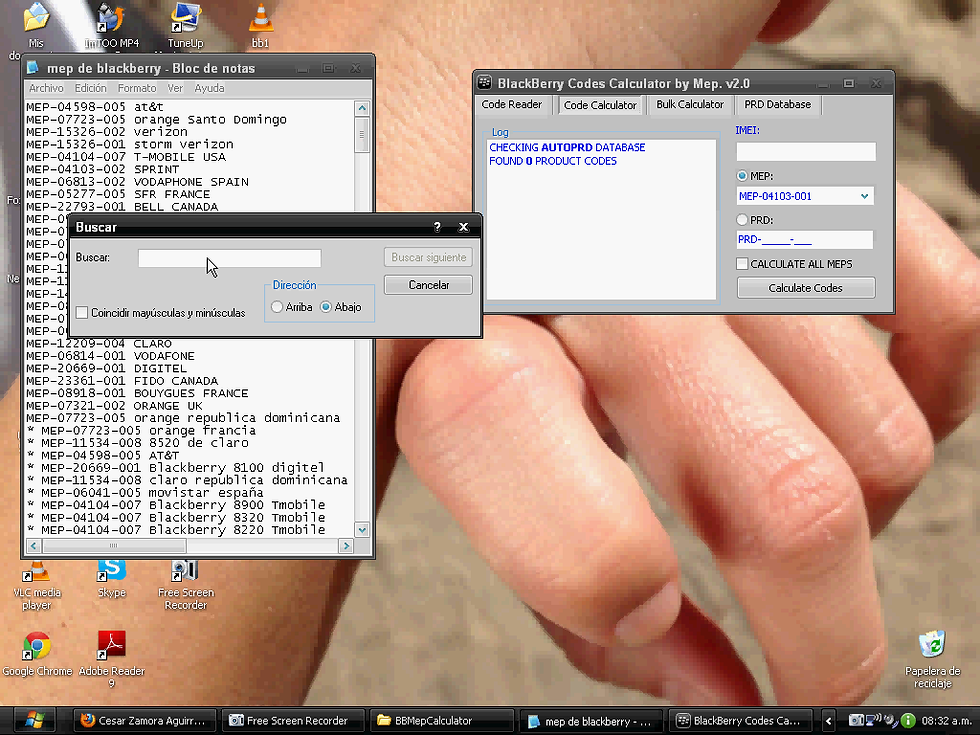The width and height of the screenshot is (980, 735).
Task: Click the taskbar clock showing 08:32 a.m.
Action: 946,721
